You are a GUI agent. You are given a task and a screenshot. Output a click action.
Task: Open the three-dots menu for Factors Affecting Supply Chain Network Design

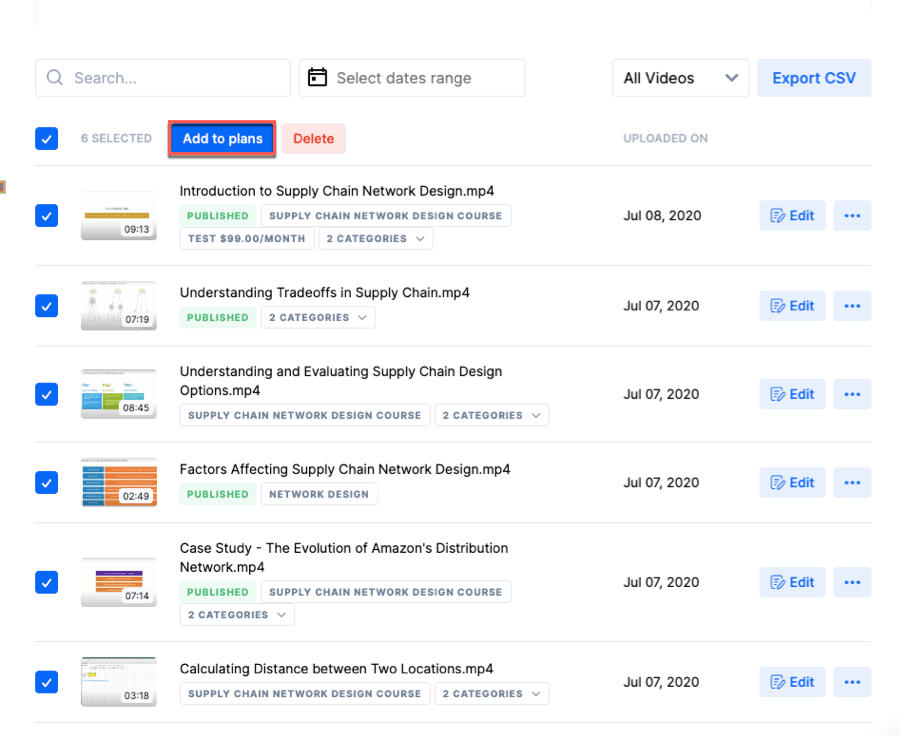click(852, 483)
